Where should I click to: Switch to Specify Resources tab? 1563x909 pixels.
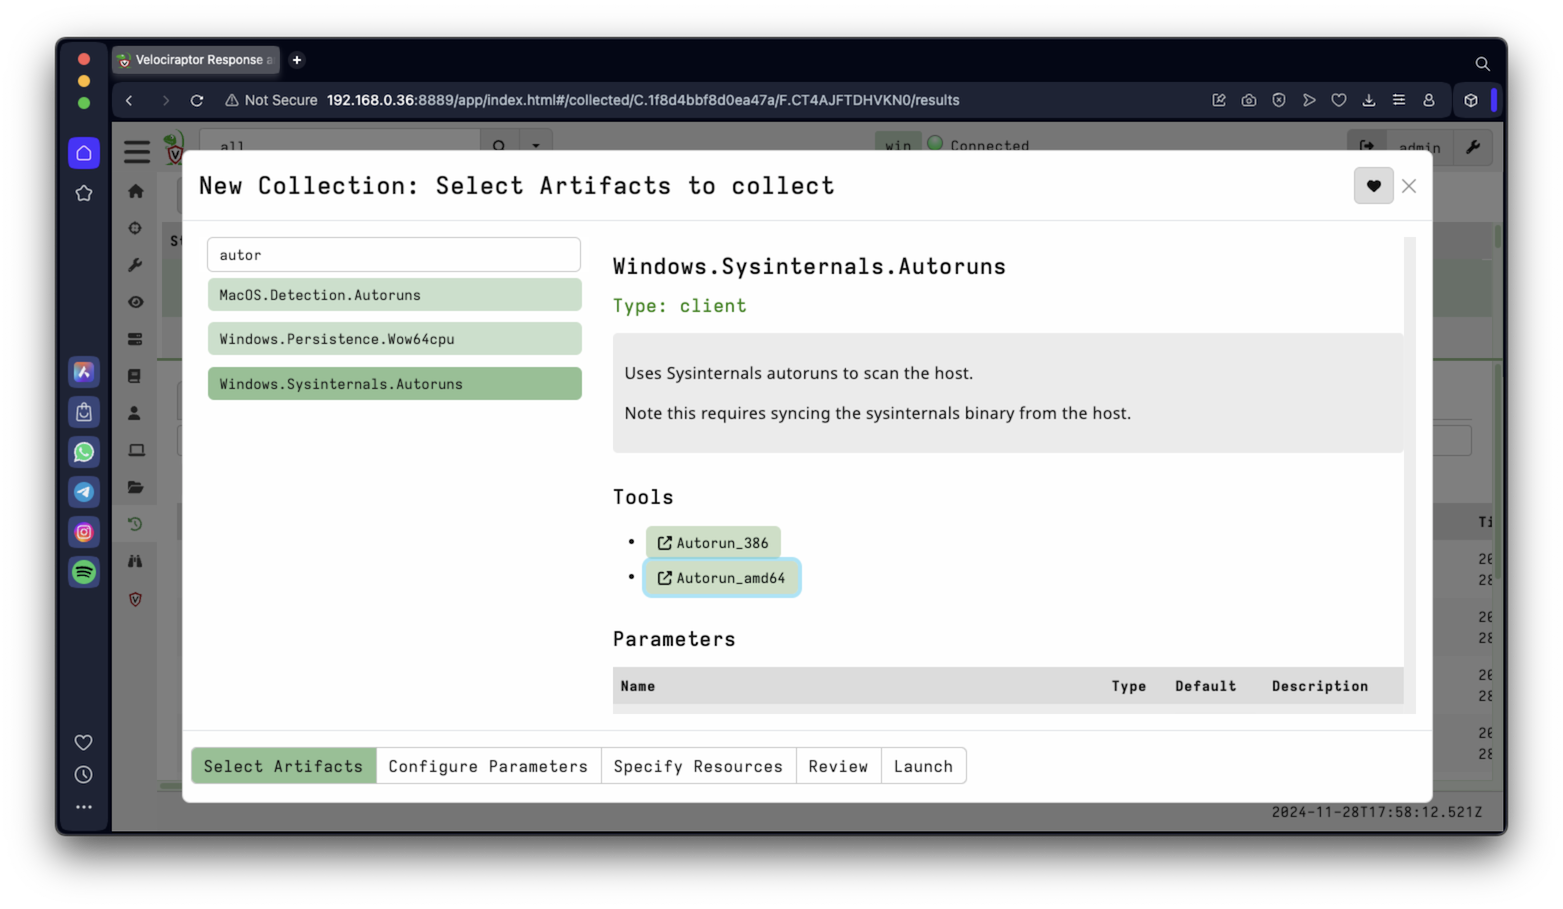pyautogui.click(x=698, y=766)
